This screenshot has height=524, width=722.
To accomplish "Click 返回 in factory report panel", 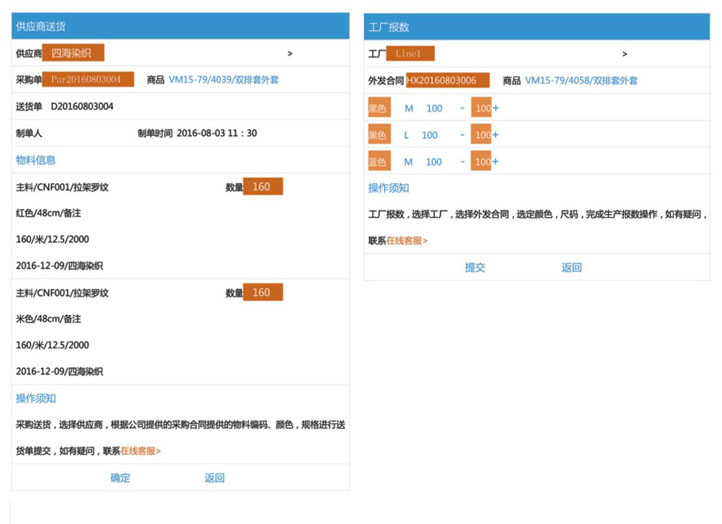I will pyautogui.click(x=571, y=267).
